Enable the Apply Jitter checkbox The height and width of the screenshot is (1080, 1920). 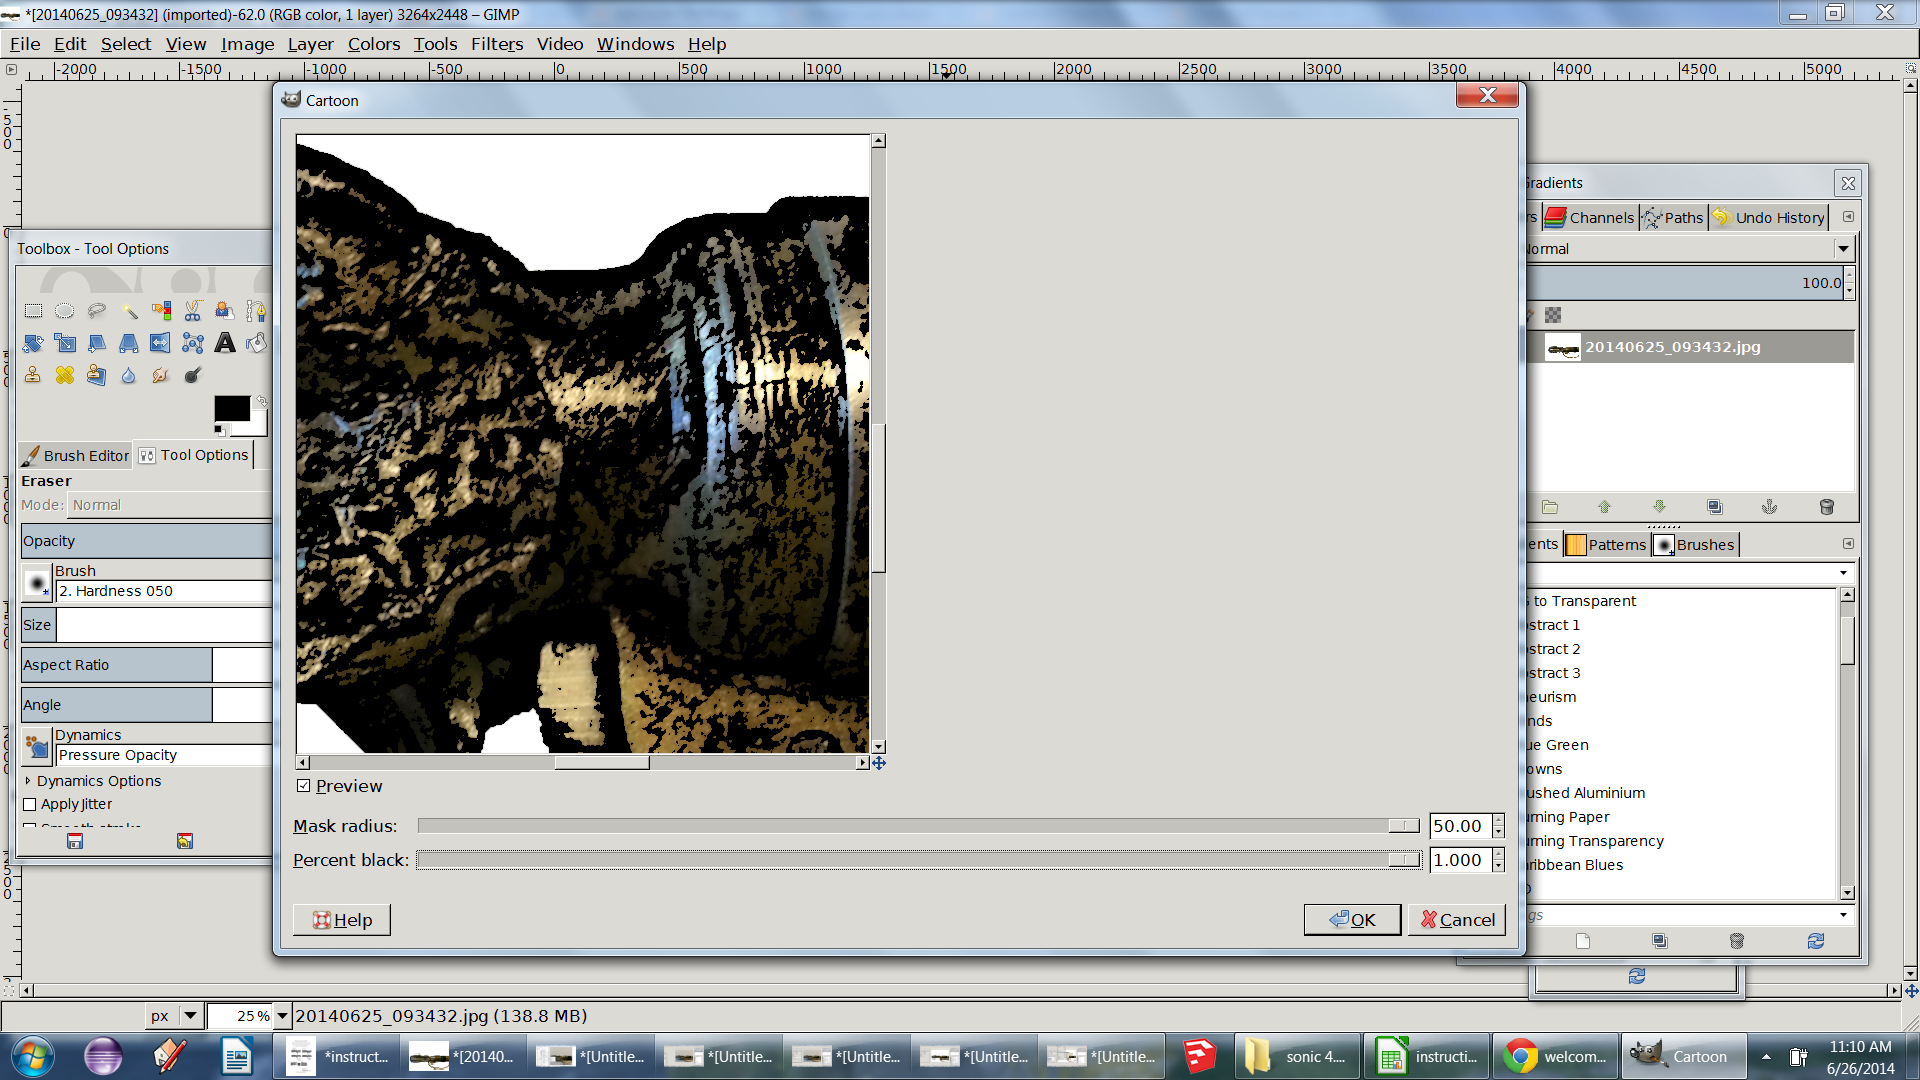(x=30, y=804)
